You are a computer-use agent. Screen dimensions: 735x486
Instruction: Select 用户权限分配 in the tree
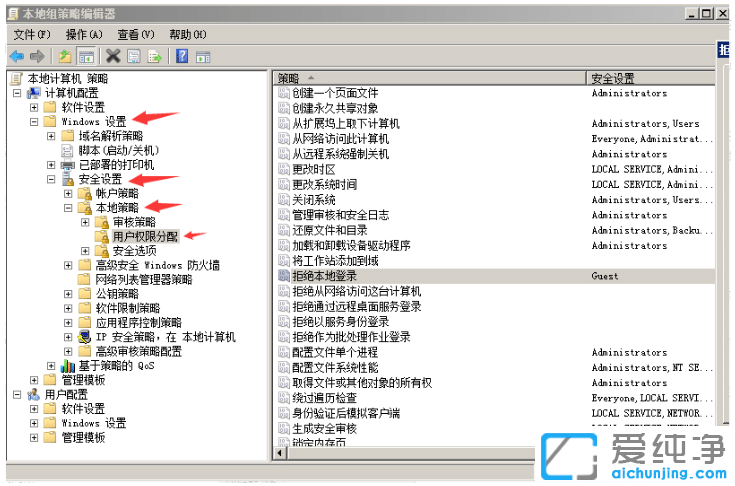tap(144, 237)
